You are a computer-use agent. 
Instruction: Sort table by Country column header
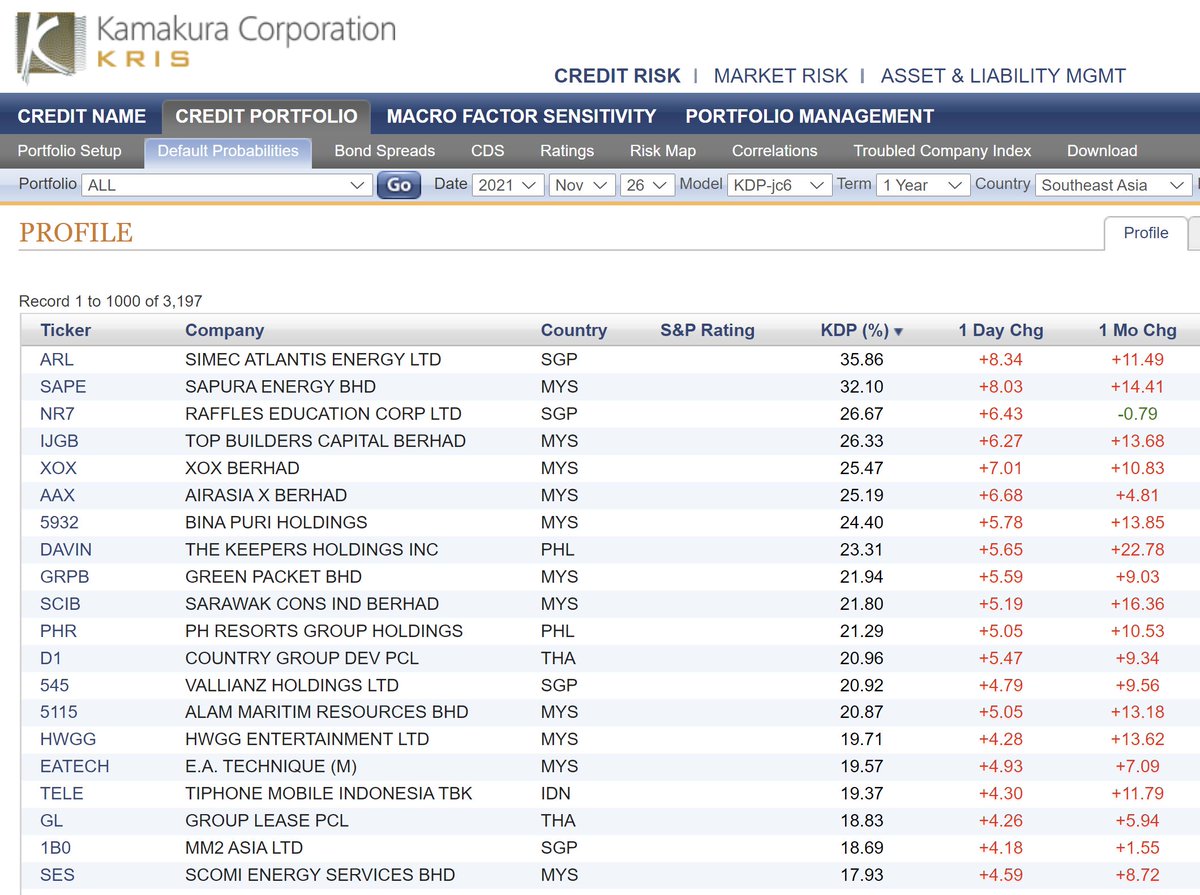pos(574,330)
